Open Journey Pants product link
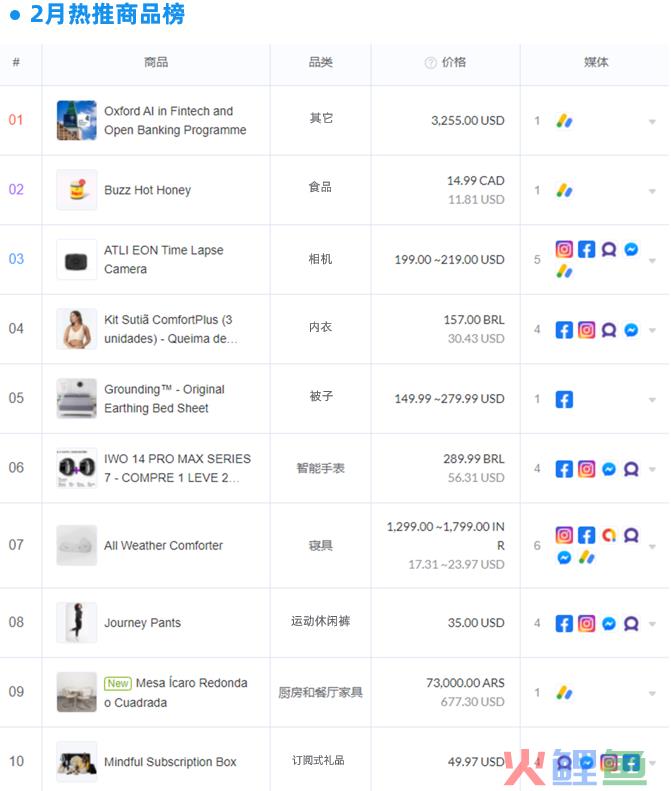 (x=142, y=623)
